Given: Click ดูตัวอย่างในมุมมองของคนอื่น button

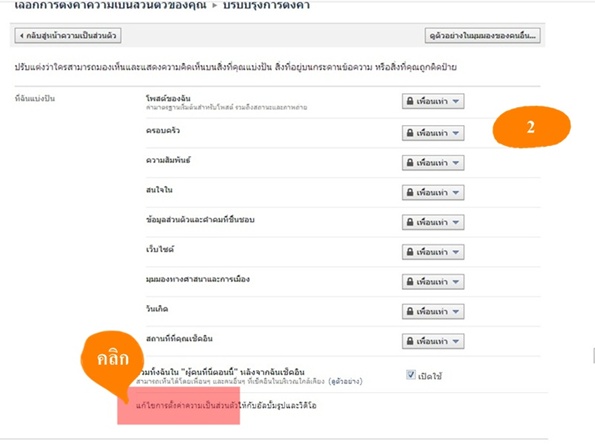Looking at the screenshot, I should click(482, 36).
